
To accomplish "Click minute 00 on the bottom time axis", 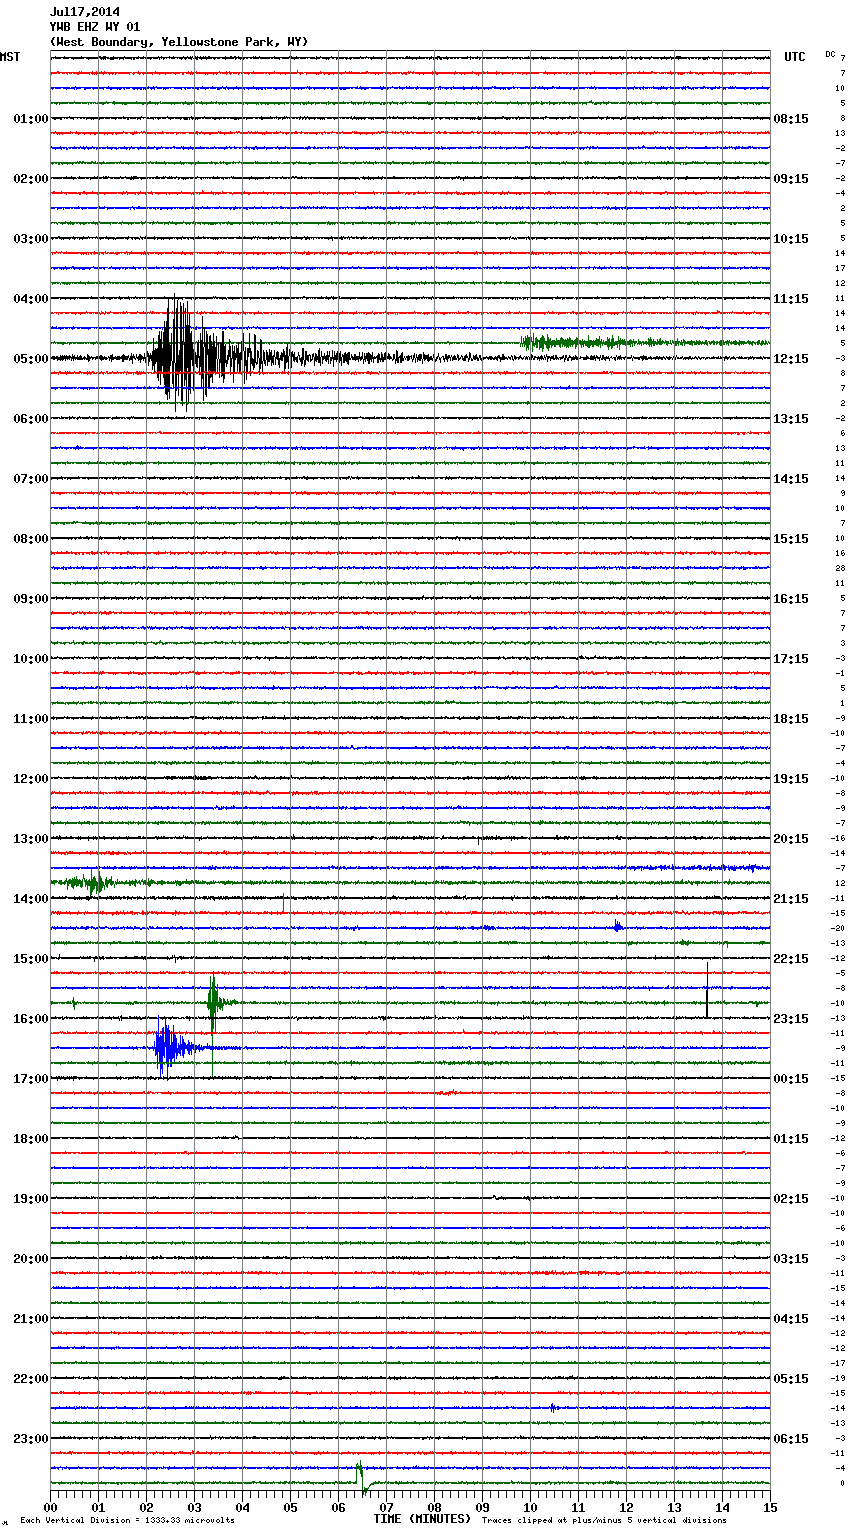I will pos(51,1507).
